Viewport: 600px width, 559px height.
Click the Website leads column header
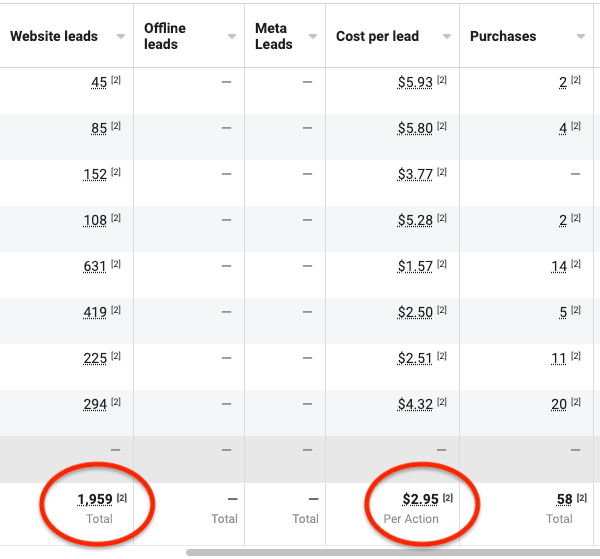[x=54, y=36]
